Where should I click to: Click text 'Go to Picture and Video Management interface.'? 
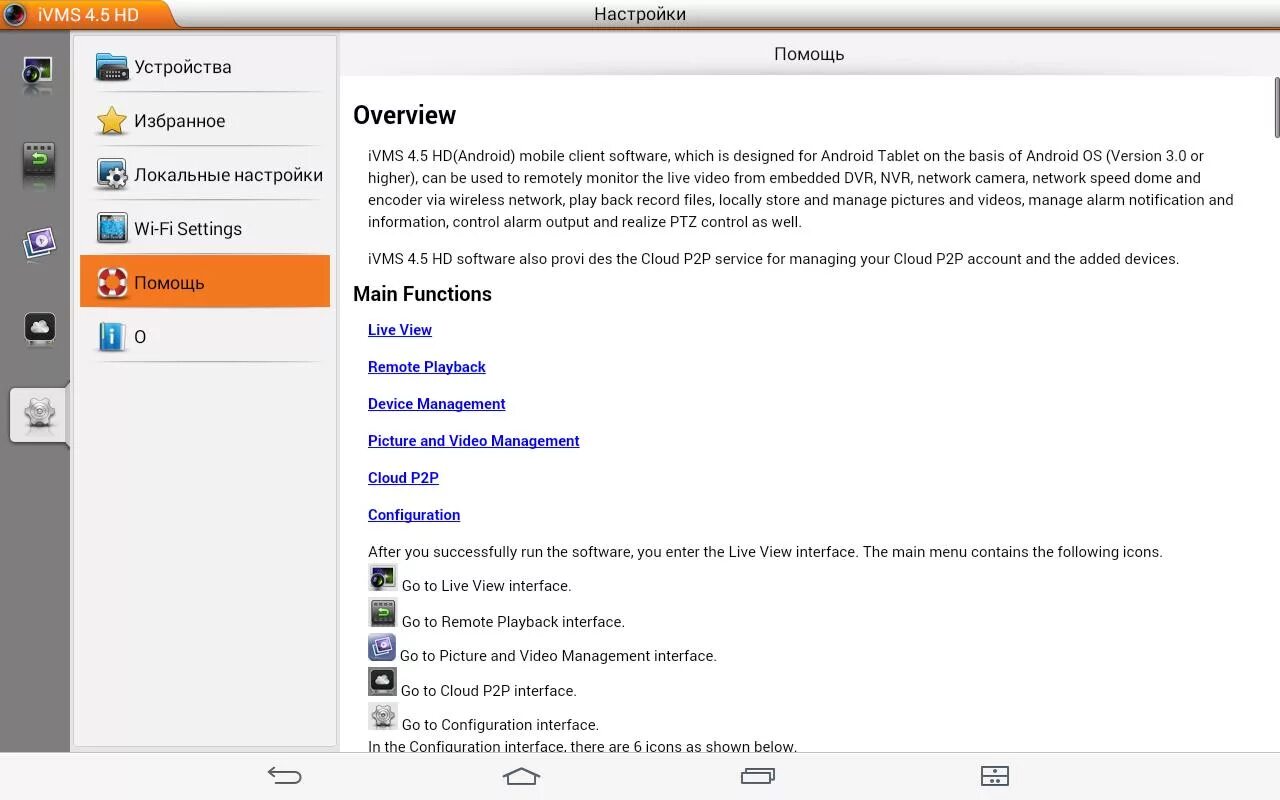[x=558, y=656]
